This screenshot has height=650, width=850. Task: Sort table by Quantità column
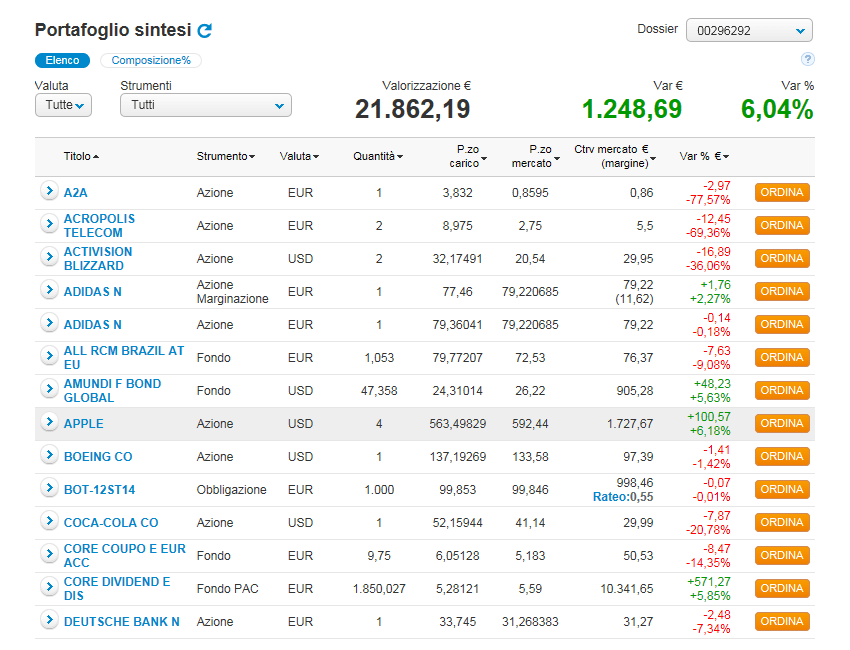pos(378,156)
